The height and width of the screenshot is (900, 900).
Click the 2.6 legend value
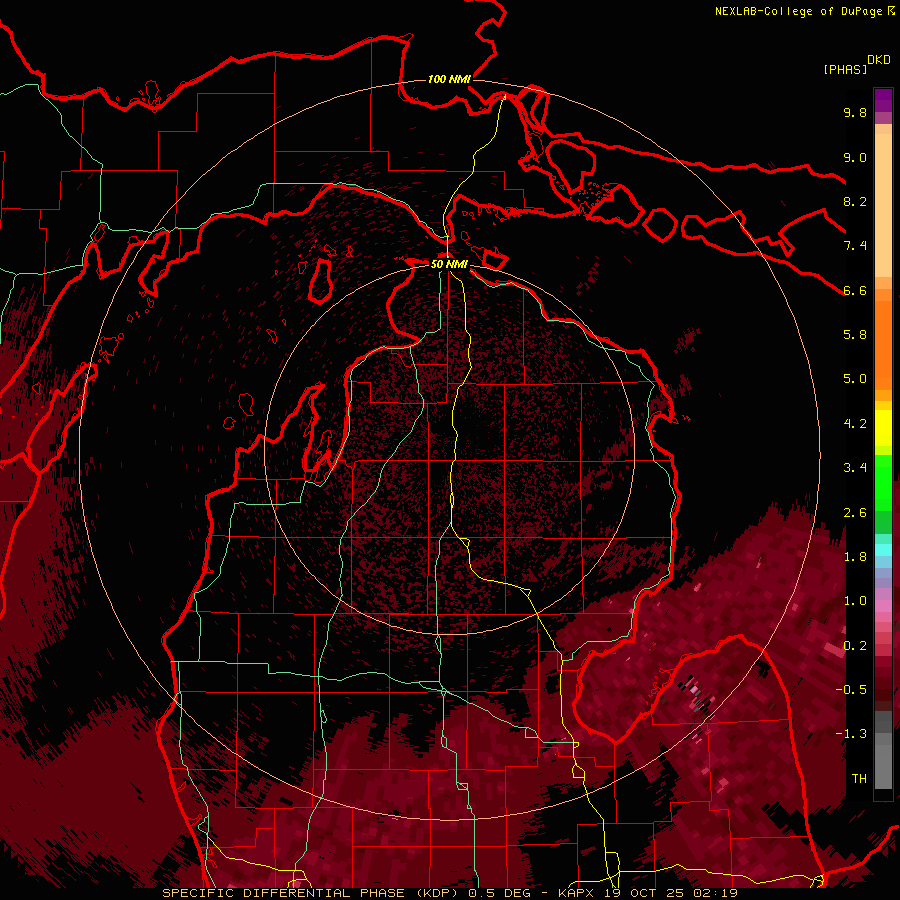(855, 513)
